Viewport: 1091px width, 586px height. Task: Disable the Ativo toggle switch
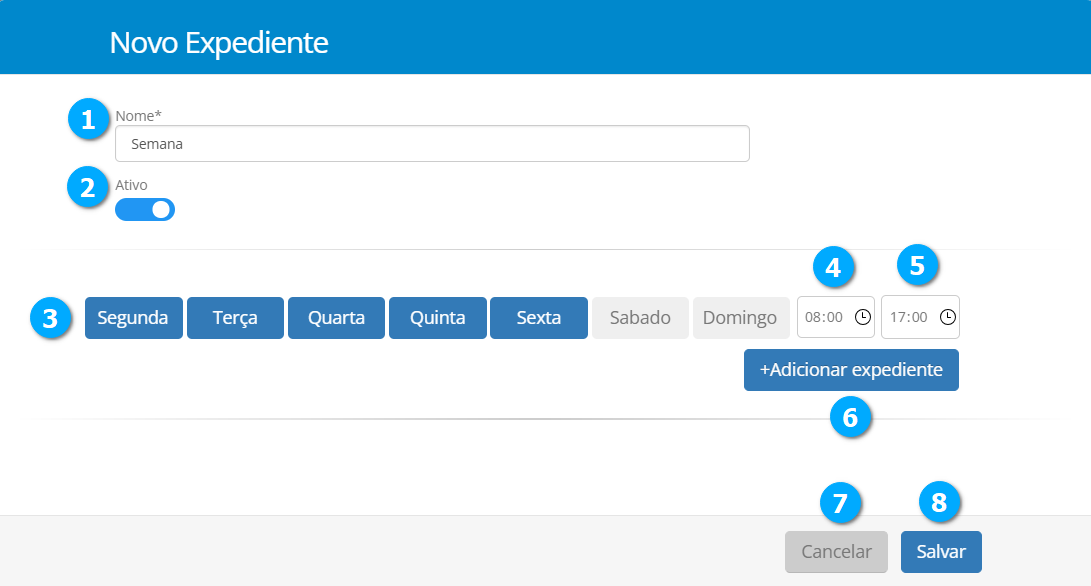pos(145,209)
